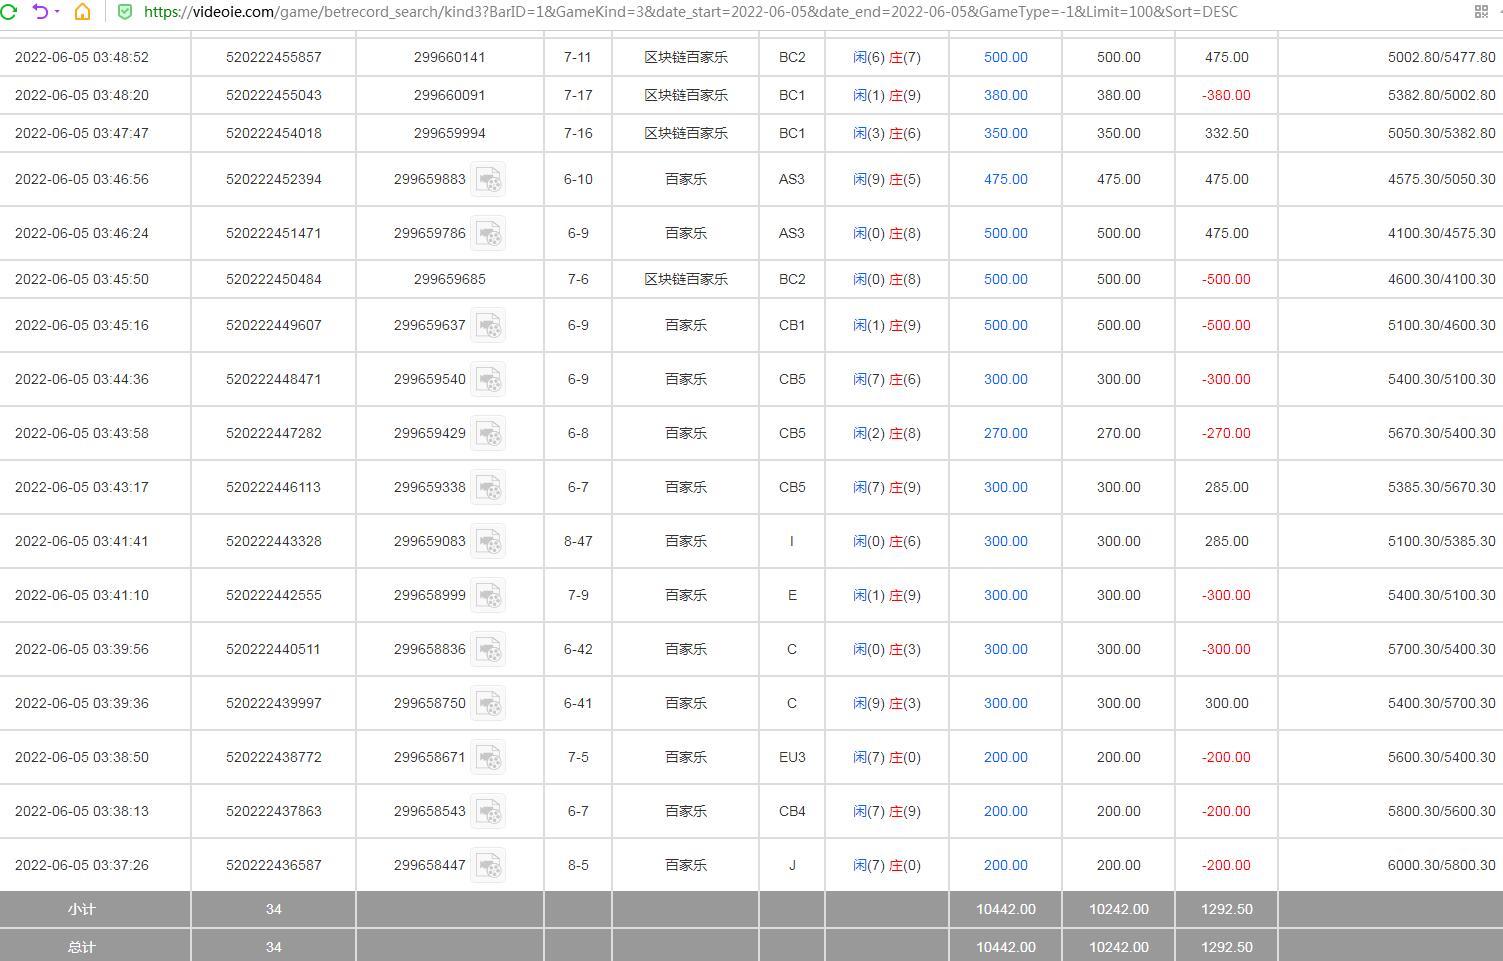Select round number 299660141

(x=450, y=57)
